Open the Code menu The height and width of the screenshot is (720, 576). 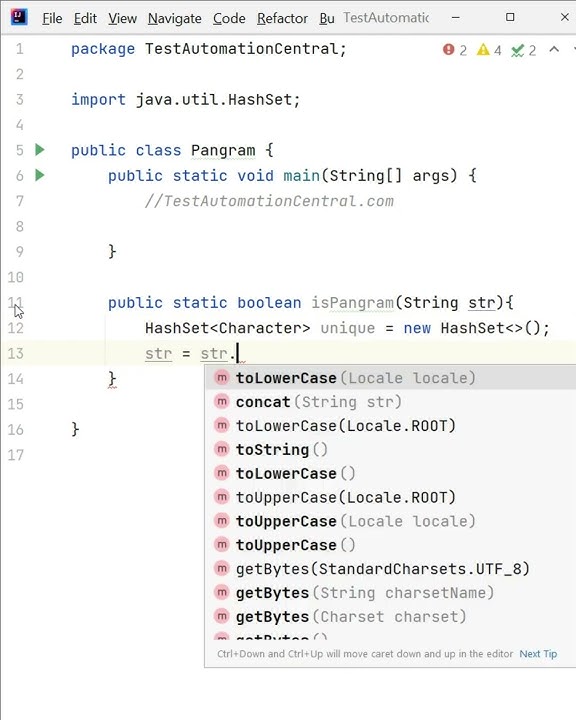(x=229, y=18)
